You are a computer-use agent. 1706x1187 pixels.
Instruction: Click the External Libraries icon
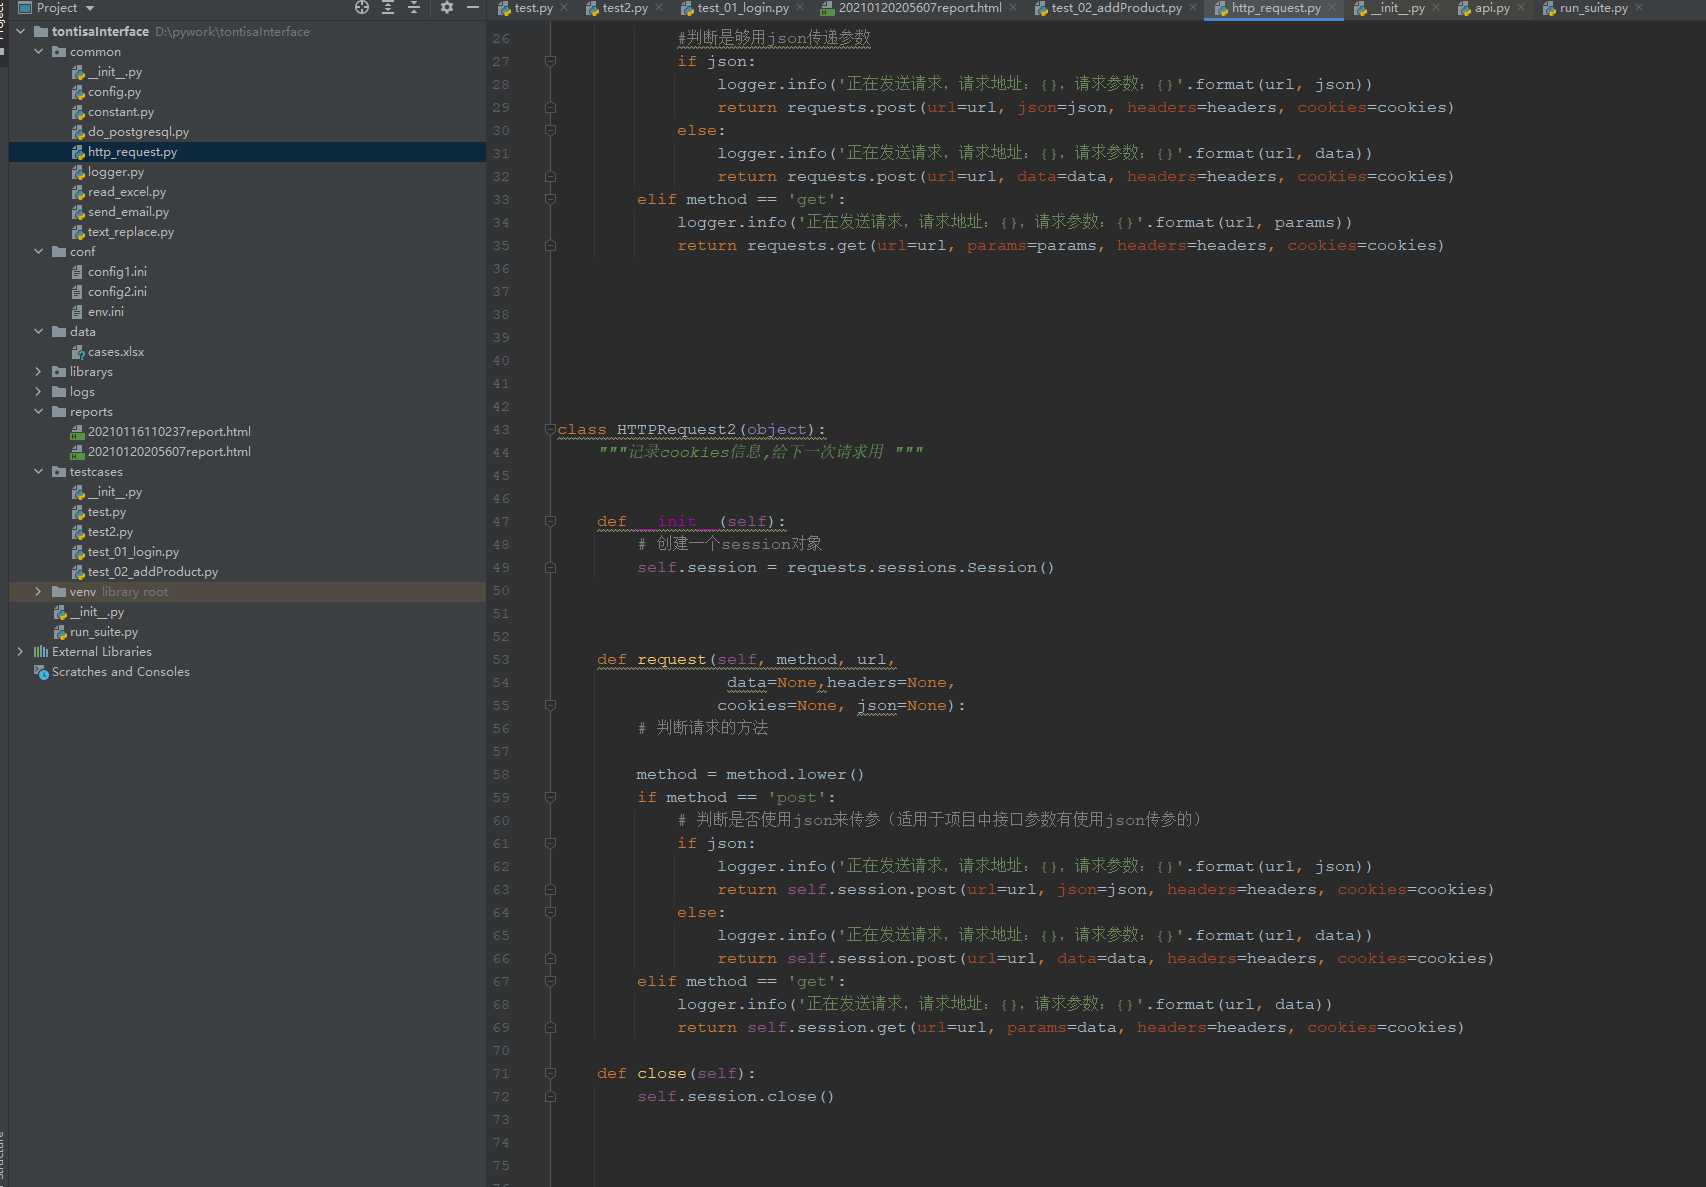click(41, 652)
